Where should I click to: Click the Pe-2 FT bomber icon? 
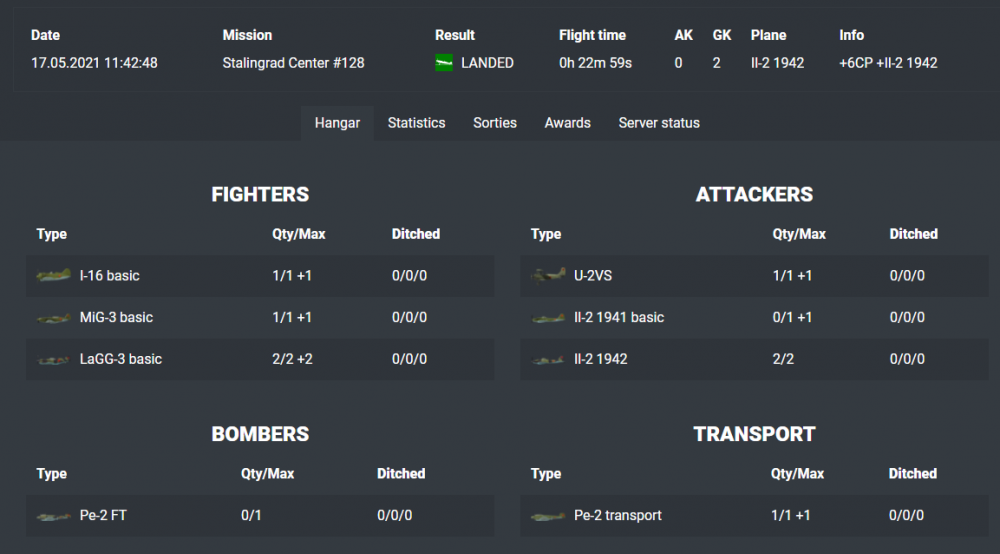tap(53, 516)
